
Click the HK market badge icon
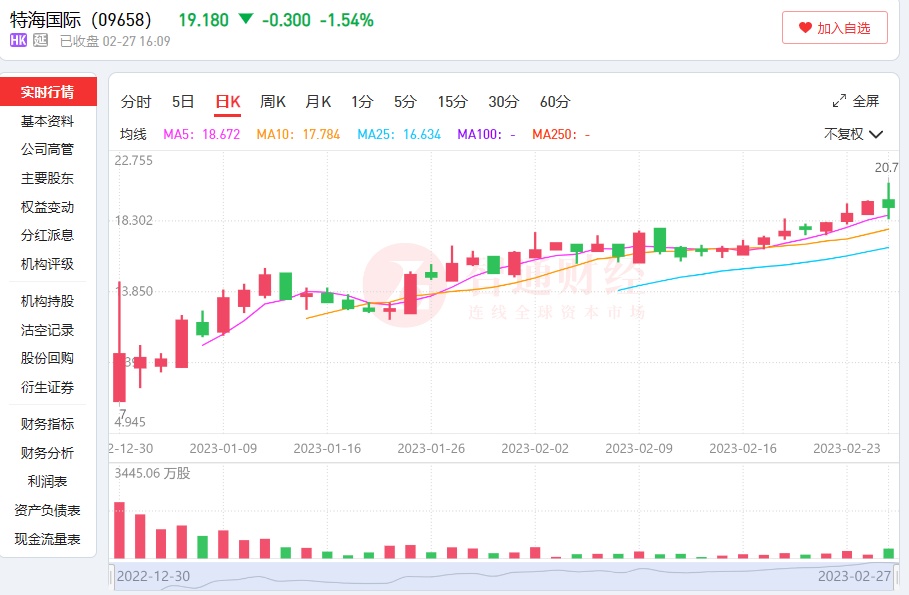coord(18,40)
